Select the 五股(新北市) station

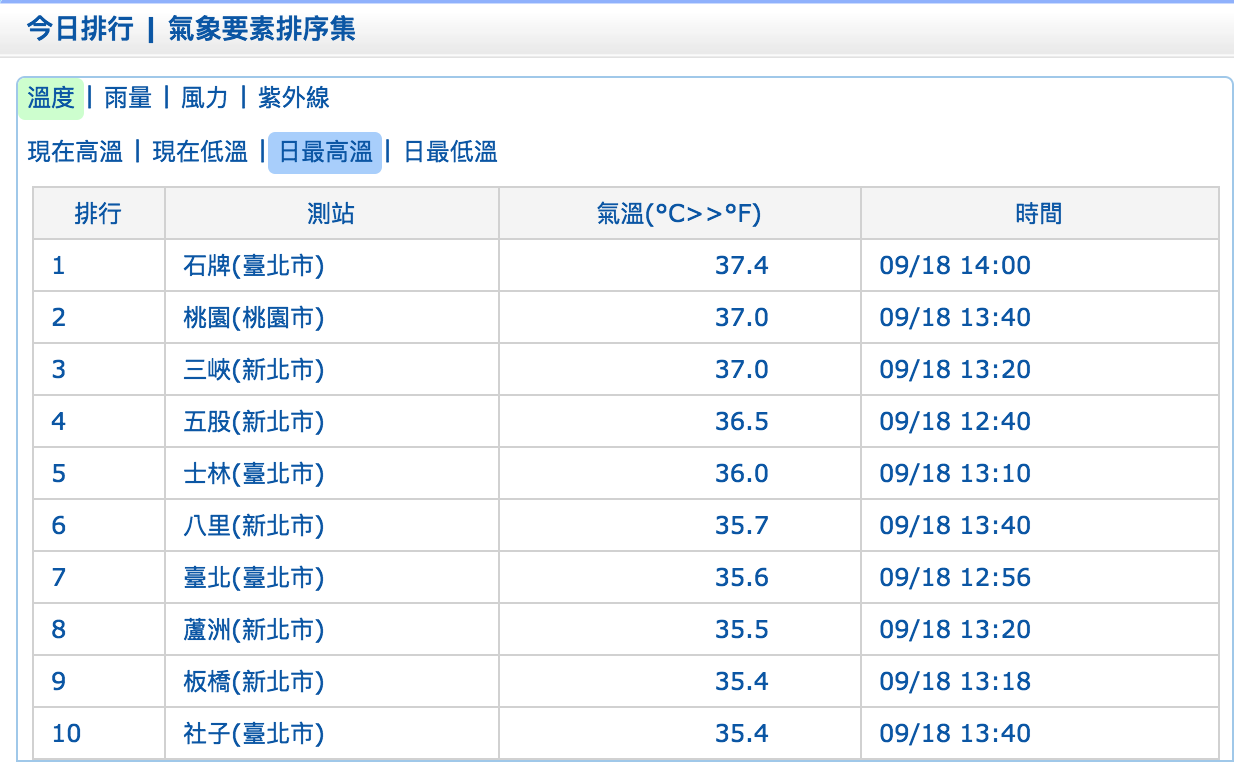tap(254, 422)
